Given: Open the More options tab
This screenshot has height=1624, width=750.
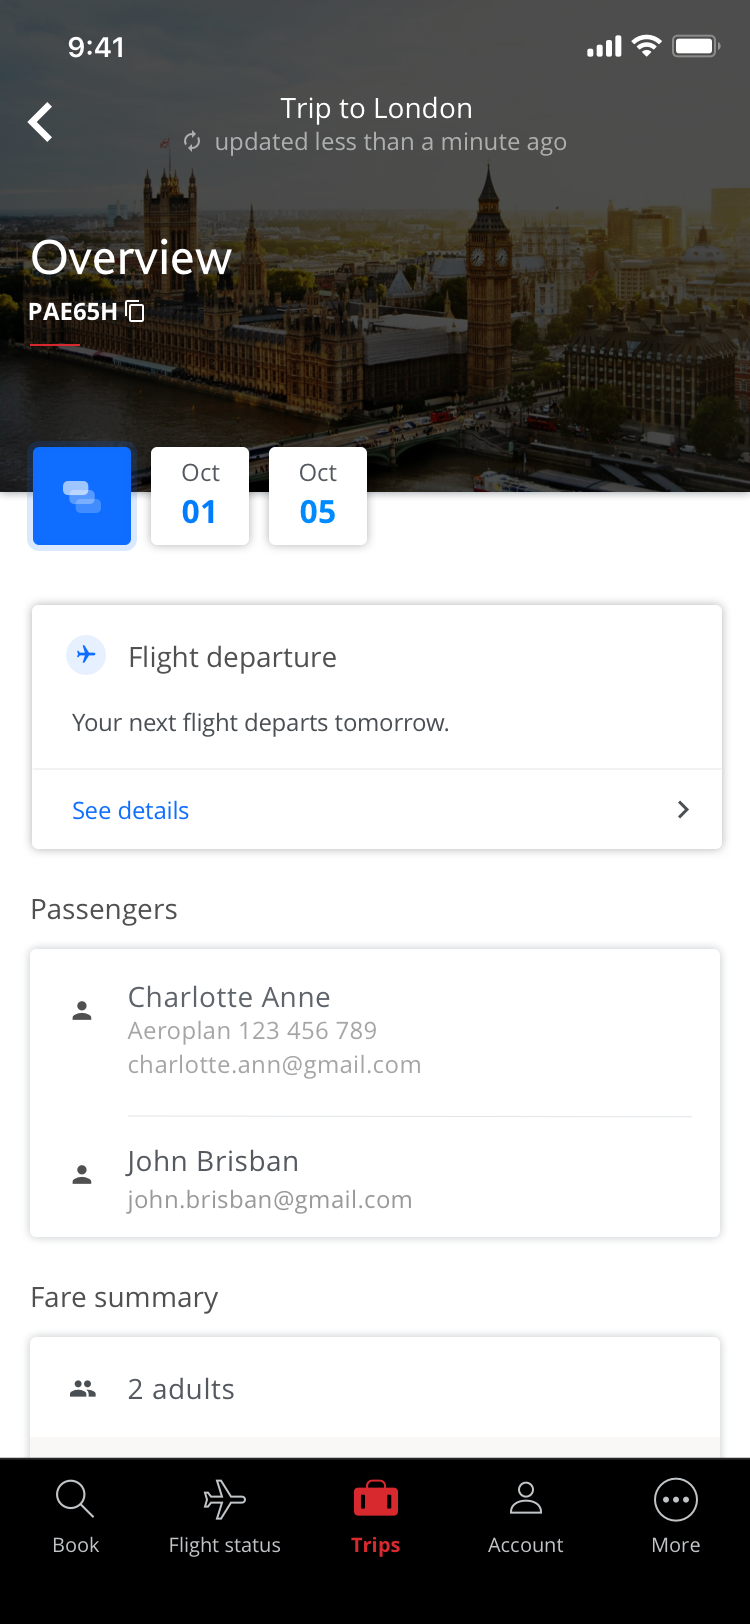Looking at the screenshot, I should (x=676, y=1516).
